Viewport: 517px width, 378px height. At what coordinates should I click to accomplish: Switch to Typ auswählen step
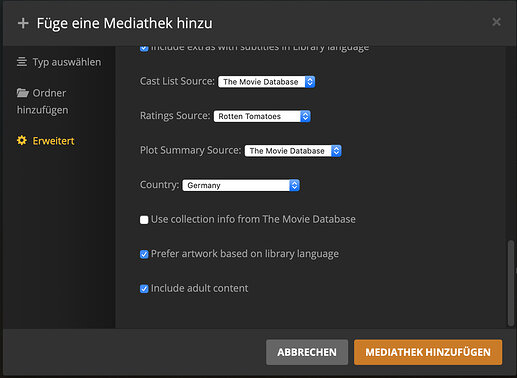[x=59, y=62]
